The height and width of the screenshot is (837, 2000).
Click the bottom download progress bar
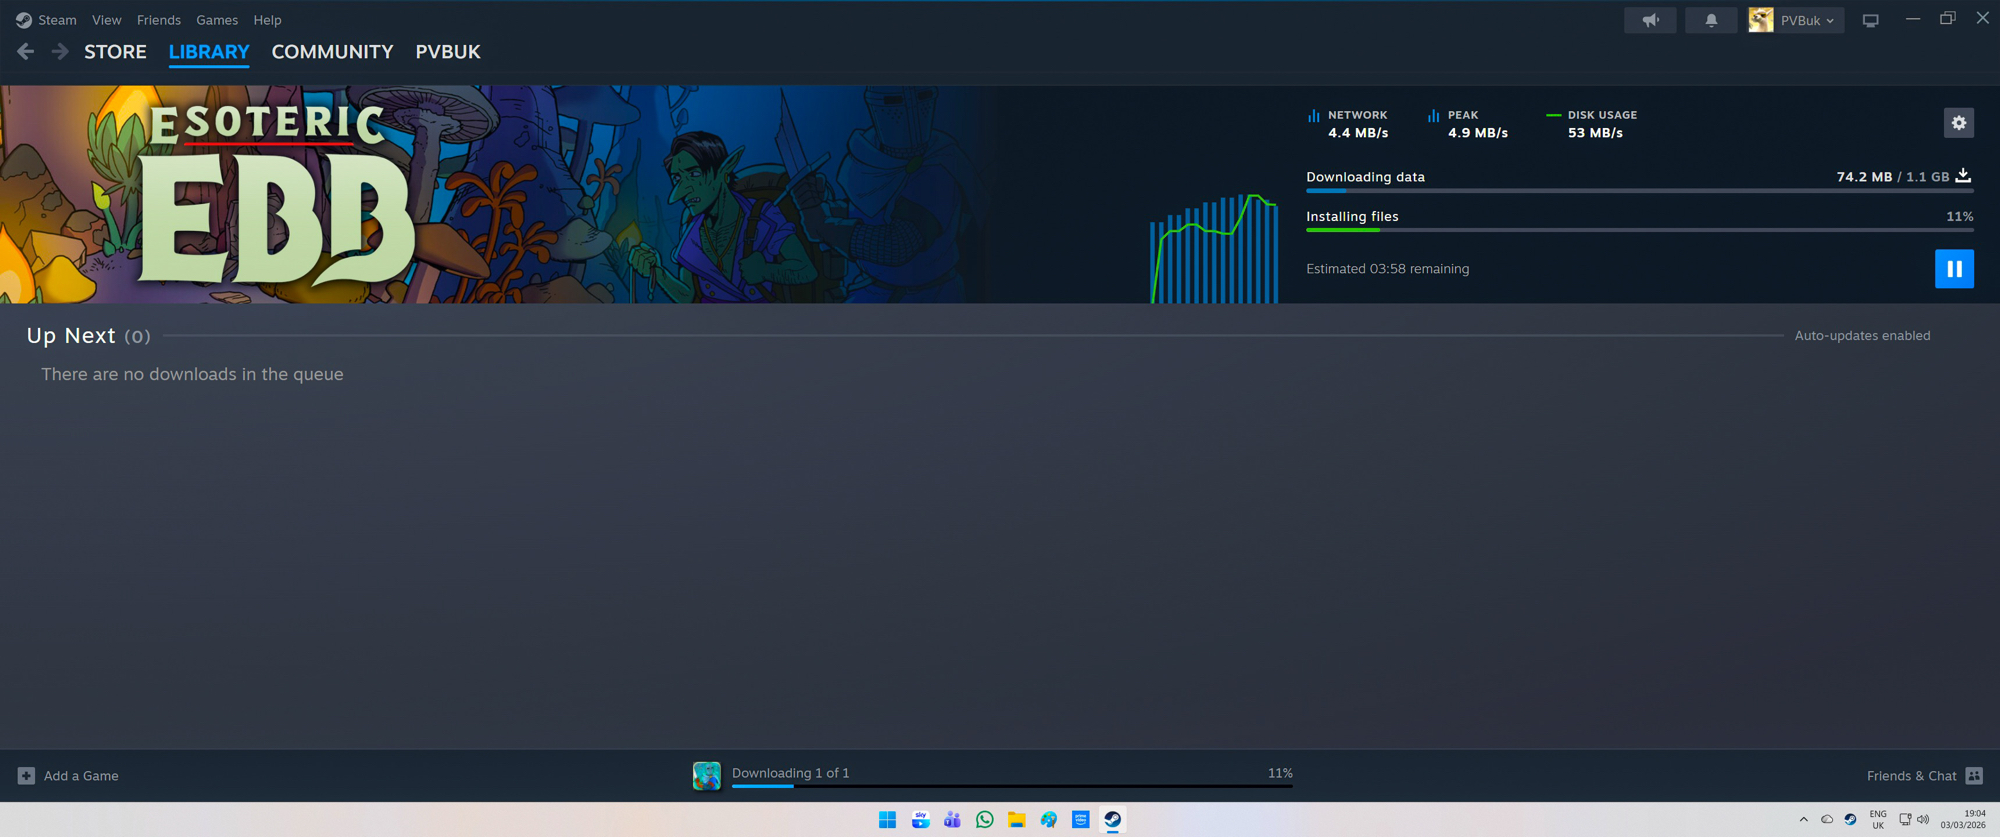(x=1011, y=785)
